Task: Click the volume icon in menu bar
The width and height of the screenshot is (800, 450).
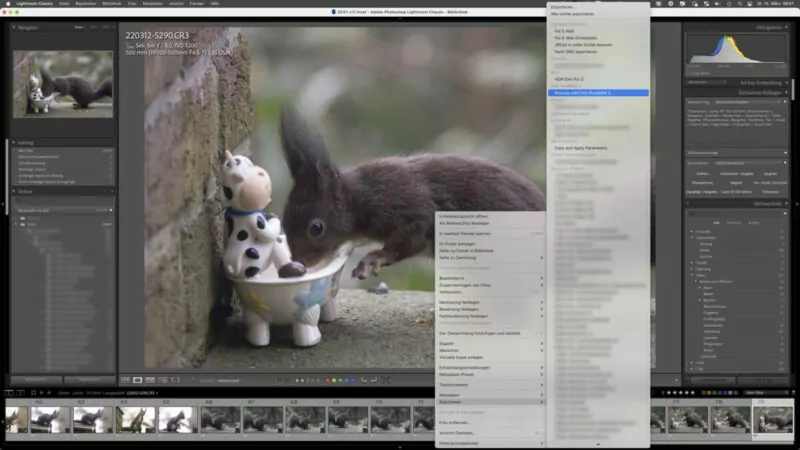Action: (717, 4)
